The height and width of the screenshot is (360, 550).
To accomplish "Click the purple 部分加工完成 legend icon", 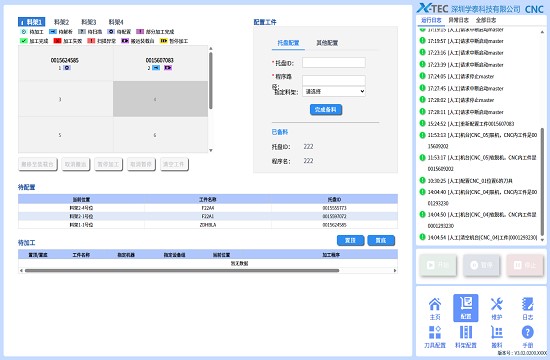I will [x=140, y=32].
